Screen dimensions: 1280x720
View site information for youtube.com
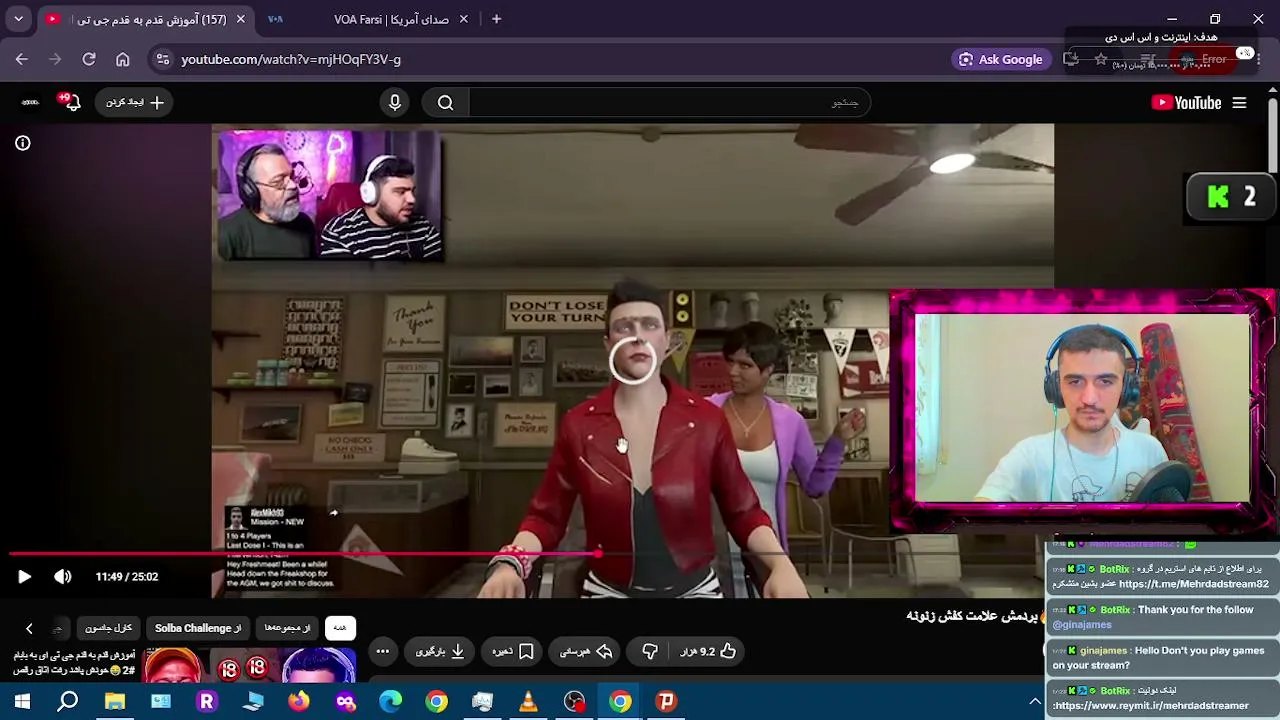162,59
